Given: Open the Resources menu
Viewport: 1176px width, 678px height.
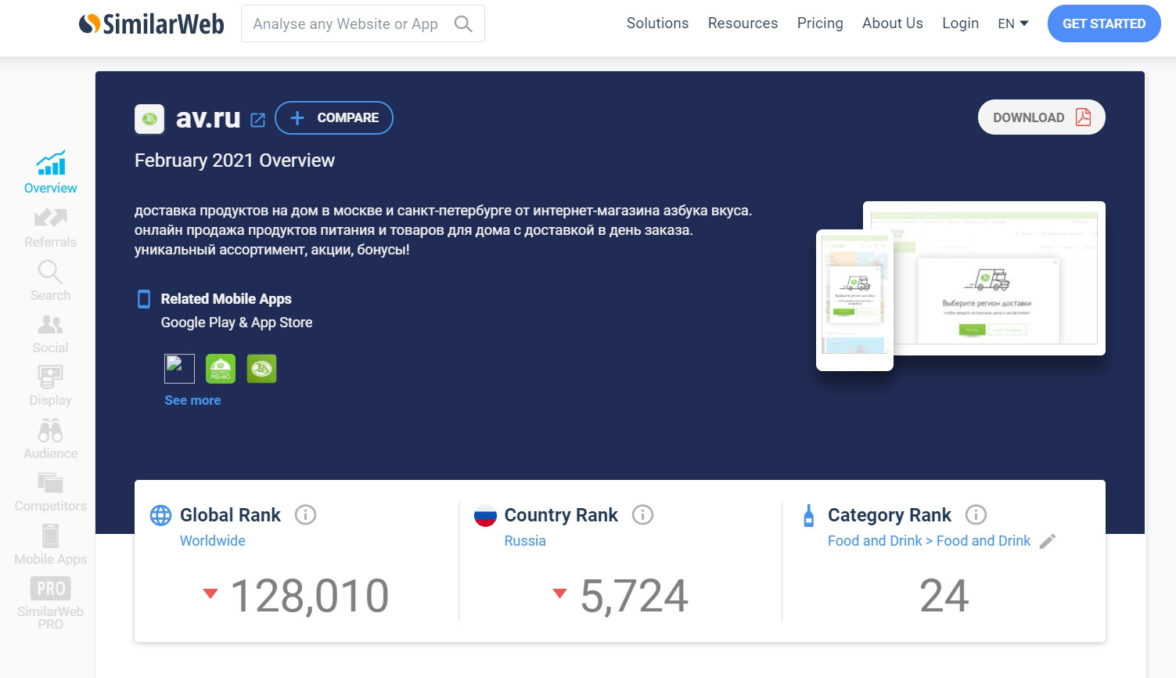Looking at the screenshot, I should [742, 23].
